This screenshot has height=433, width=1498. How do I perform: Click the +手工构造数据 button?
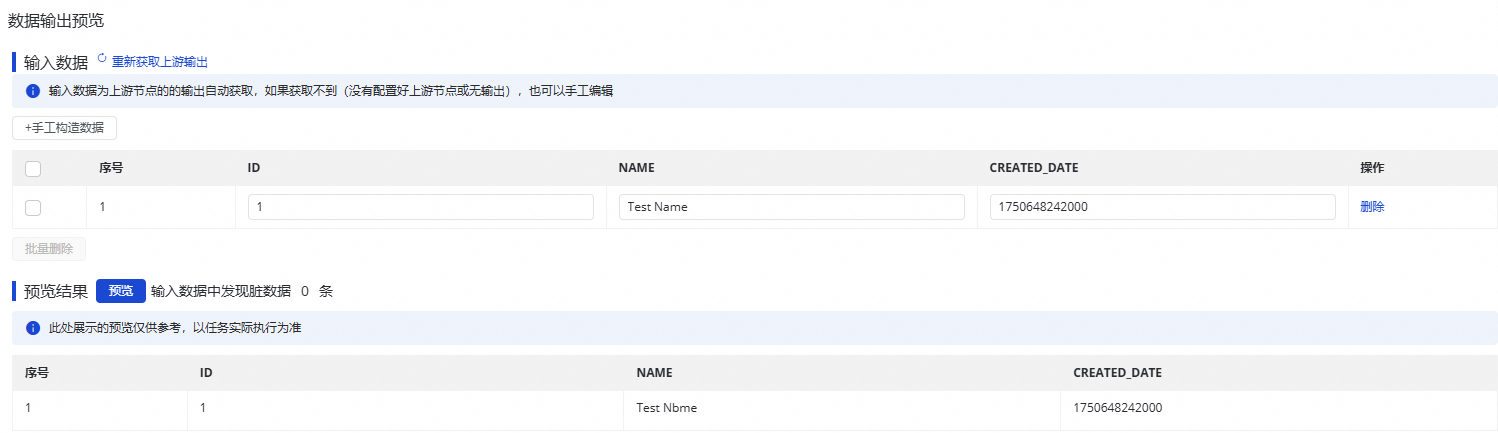(x=65, y=128)
